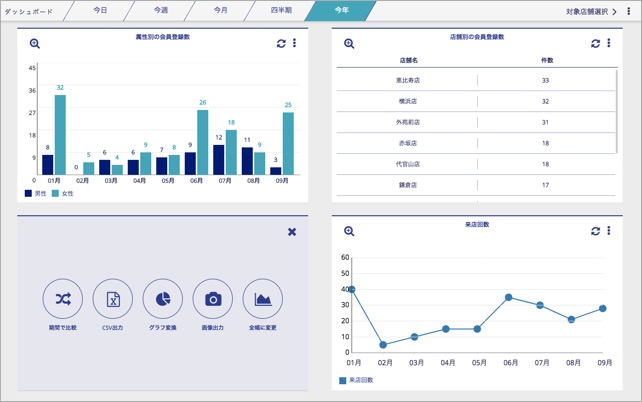The image size is (642, 402).
Task: Expand the 対象店舗選択 store selector
Action: tap(591, 12)
